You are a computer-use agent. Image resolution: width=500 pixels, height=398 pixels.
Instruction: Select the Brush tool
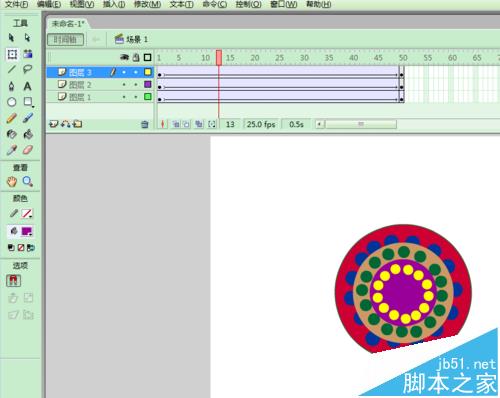pyautogui.click(x=28, y=118)
